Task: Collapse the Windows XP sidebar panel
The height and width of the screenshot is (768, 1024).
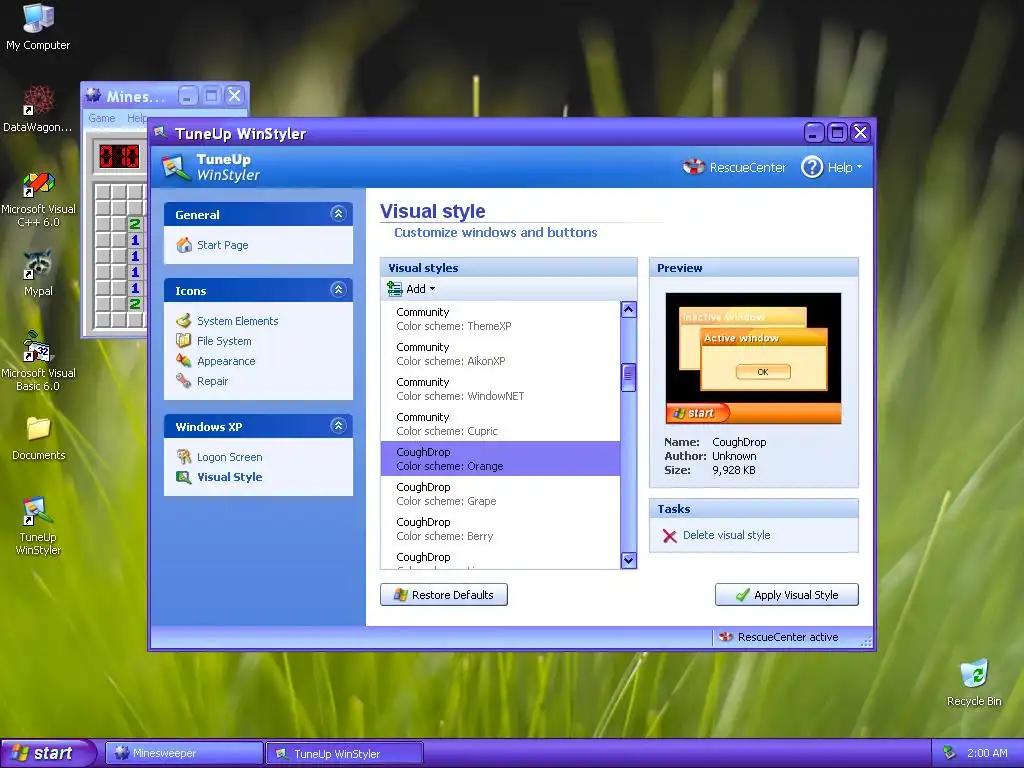Action: click(338, 426)
